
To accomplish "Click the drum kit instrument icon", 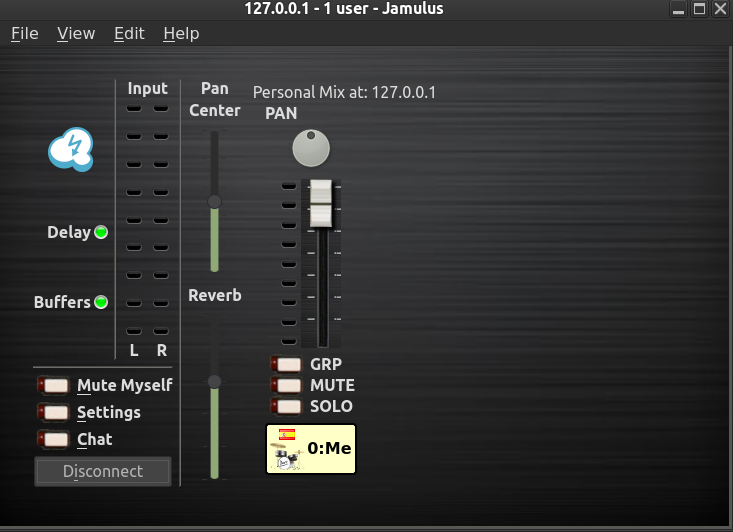I will (x=286, y=456).
